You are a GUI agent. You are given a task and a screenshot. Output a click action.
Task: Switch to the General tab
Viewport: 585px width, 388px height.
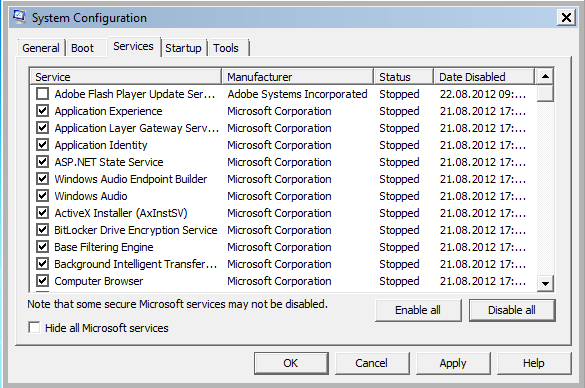tap(41, 48)
